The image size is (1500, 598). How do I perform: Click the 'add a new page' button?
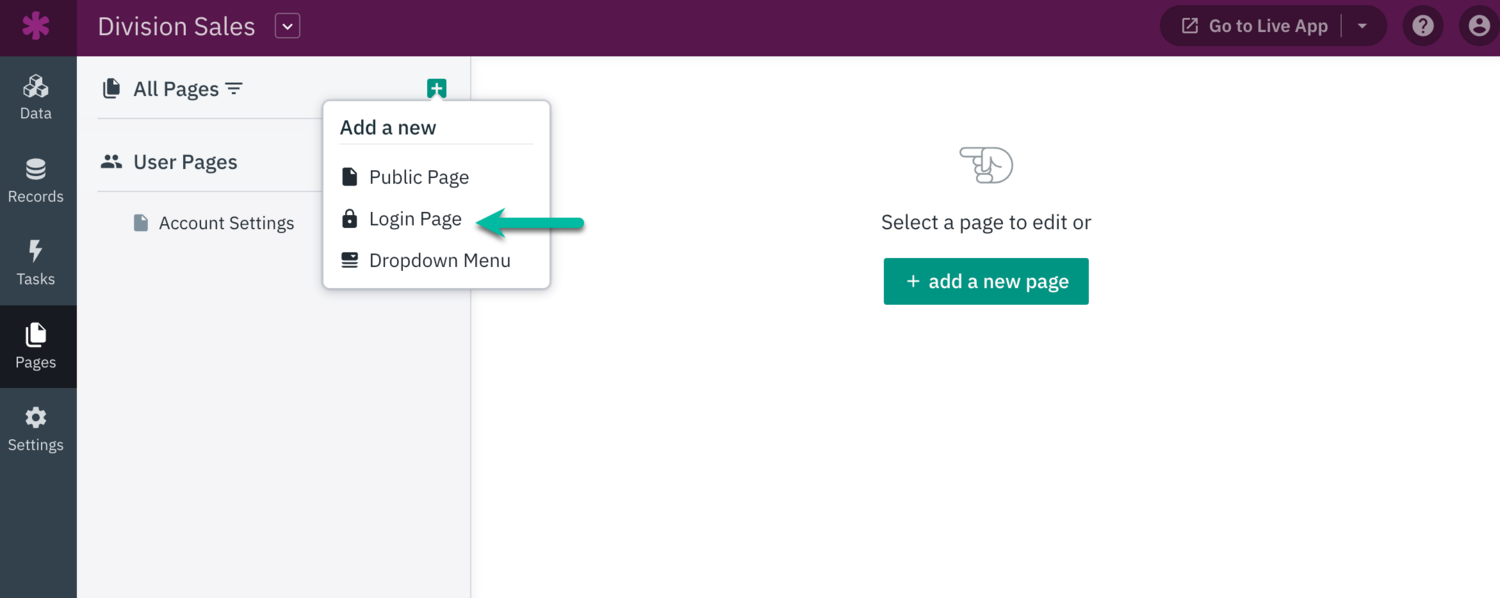point(986,282)
